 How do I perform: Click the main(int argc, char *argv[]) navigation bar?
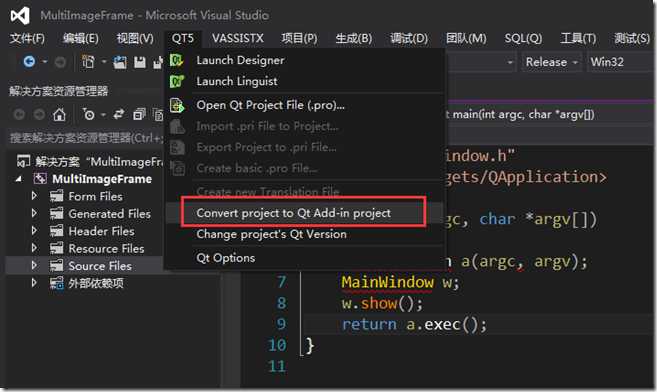[x=550, y=114]
